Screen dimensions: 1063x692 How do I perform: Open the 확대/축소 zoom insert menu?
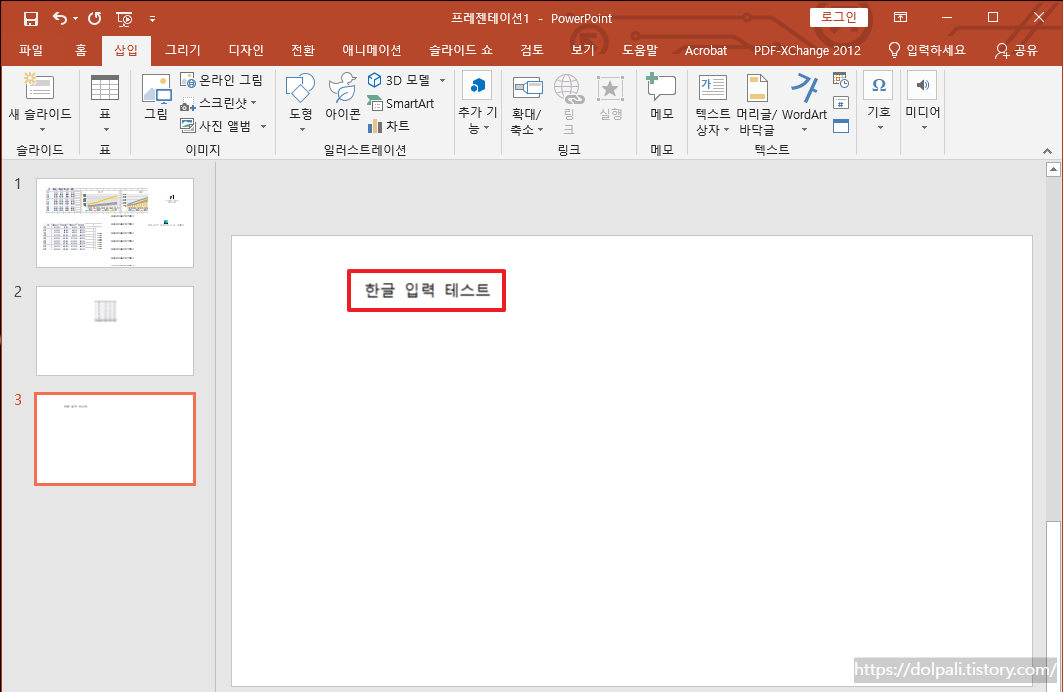[x=527, y=103]
